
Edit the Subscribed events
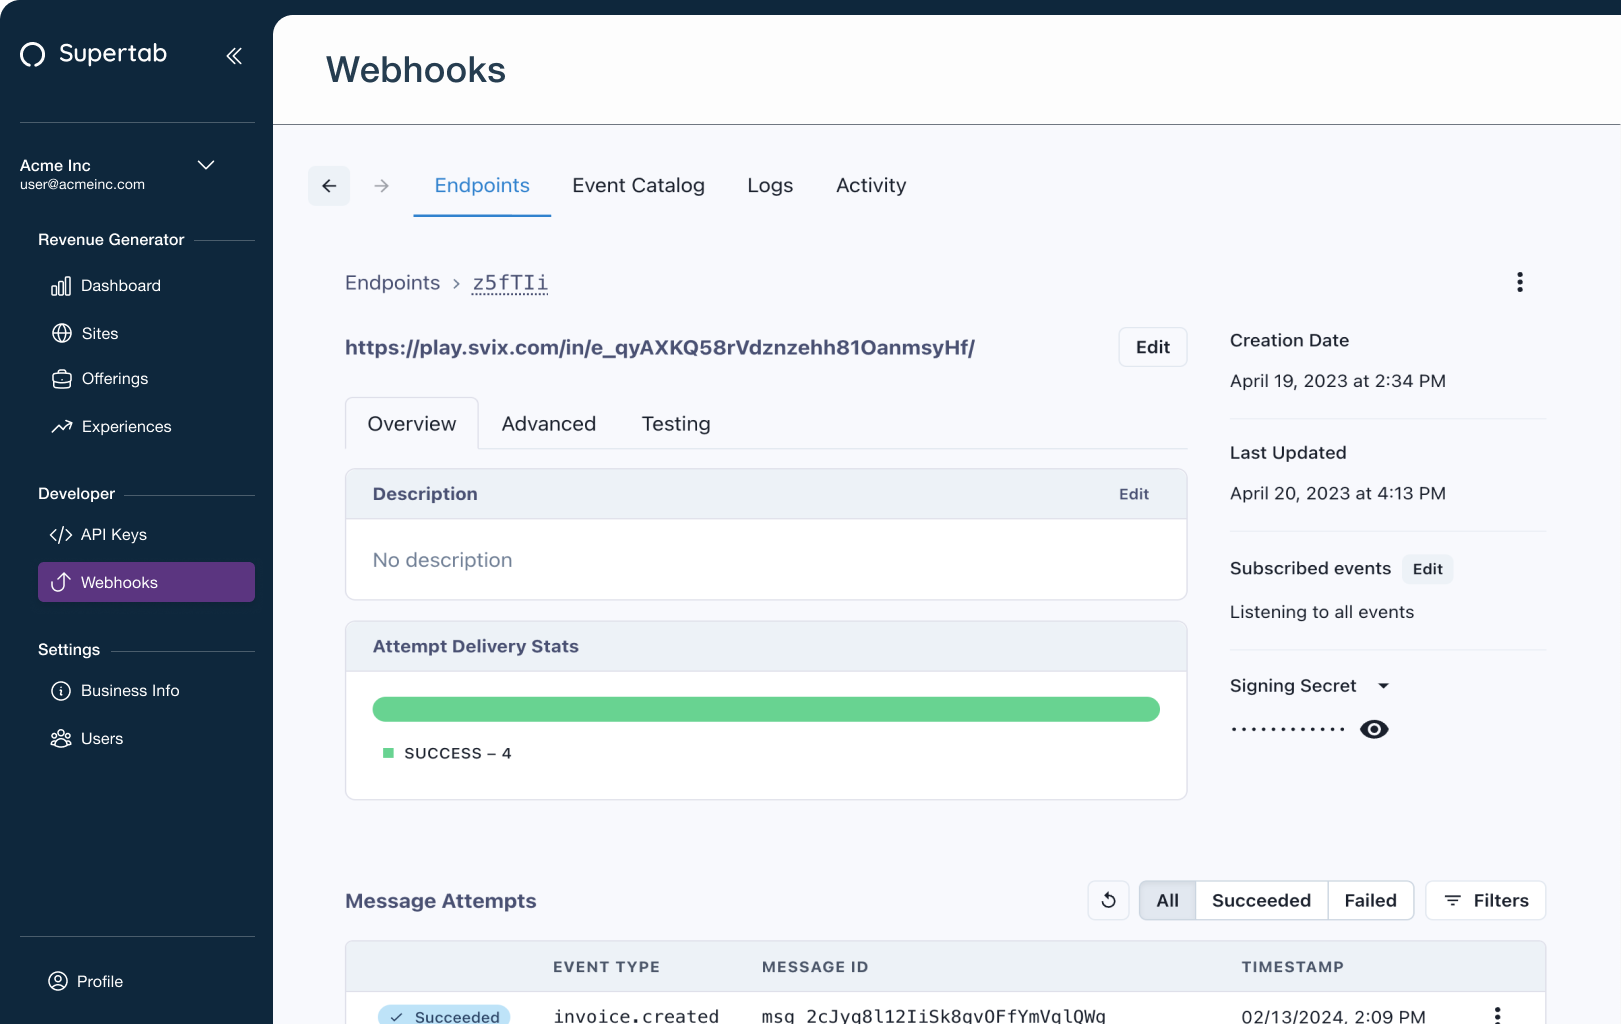tap(1427, 569)
